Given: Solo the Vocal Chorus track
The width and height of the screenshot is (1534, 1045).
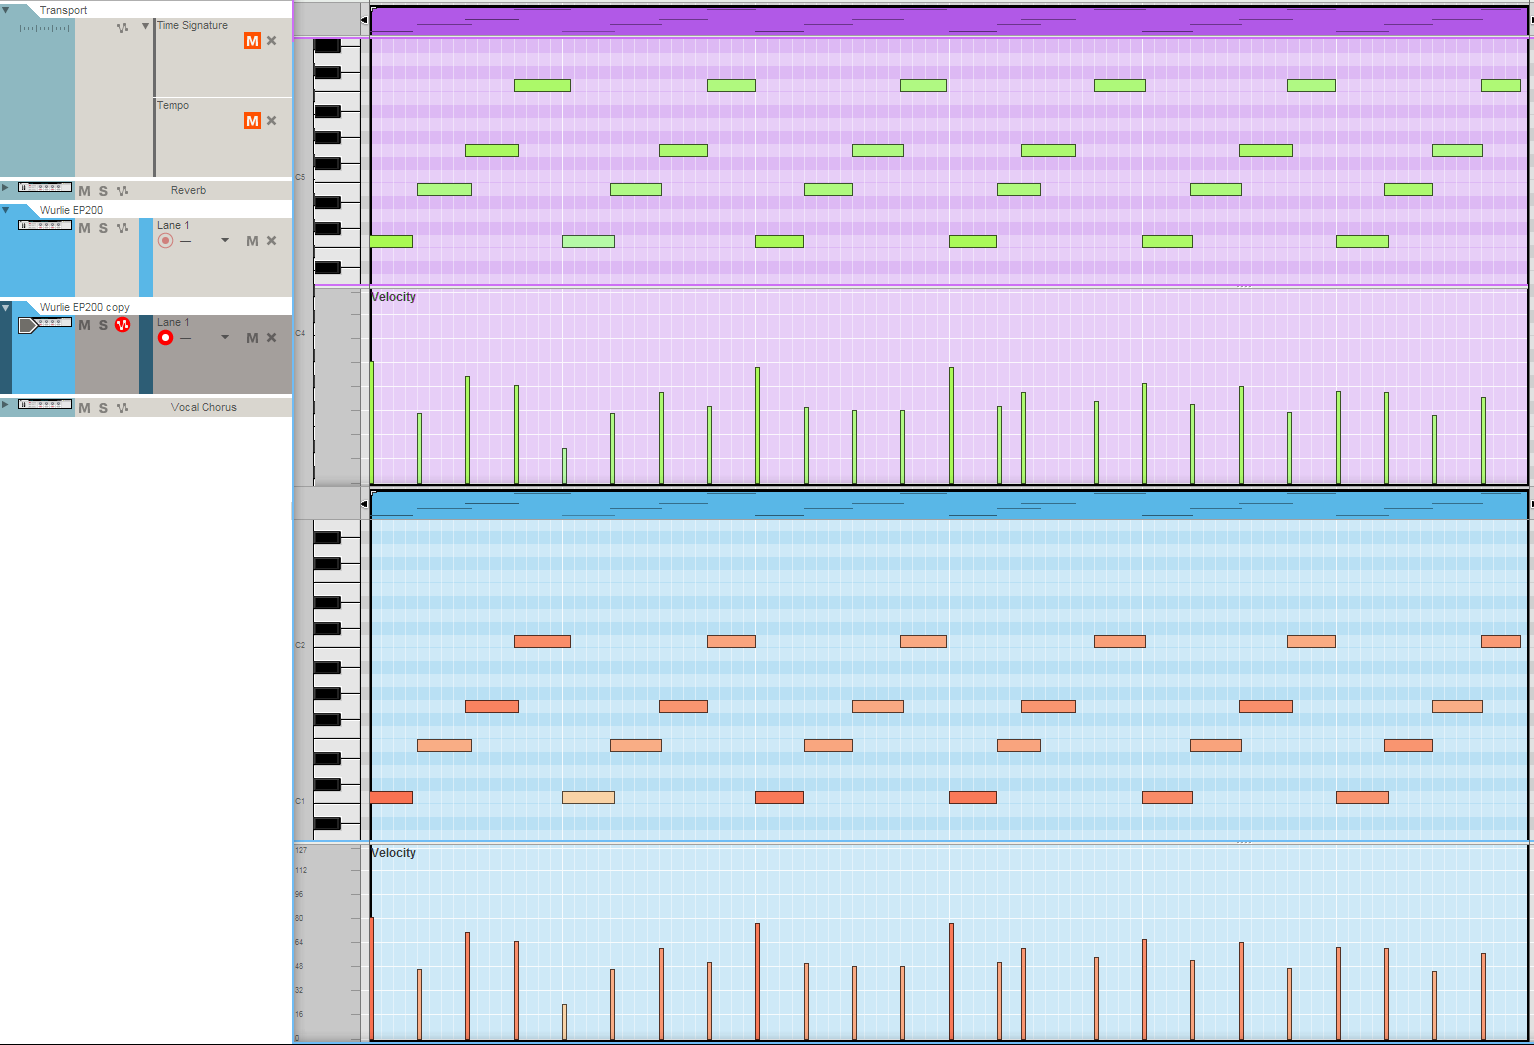Looking at the screenshot, I should pyautogui.click(x=103, y=407).
